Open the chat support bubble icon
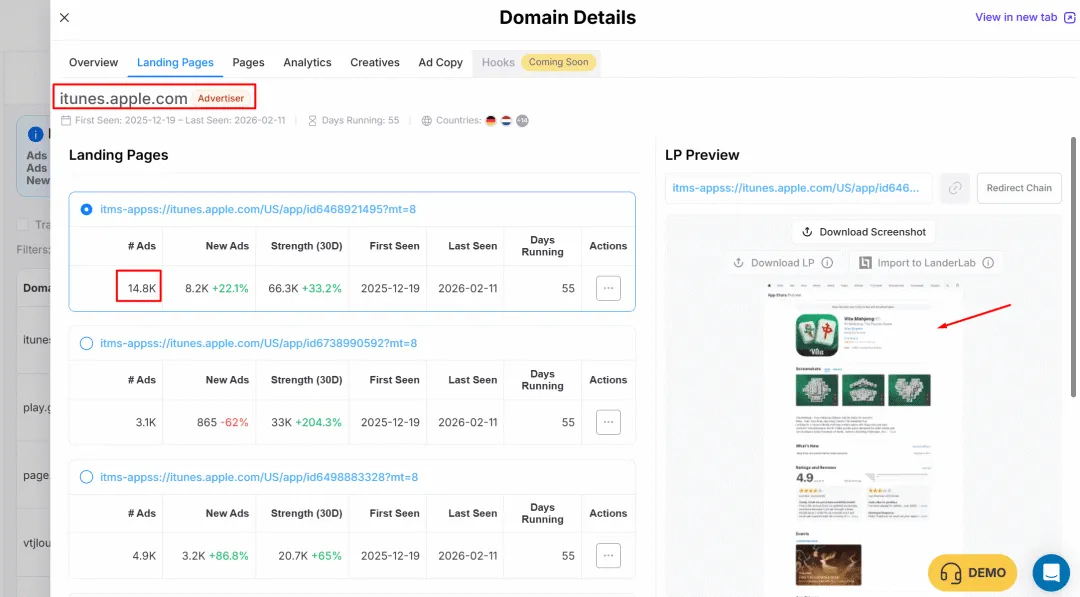This screenshot has height=597, width=1080. point(1051,573)
